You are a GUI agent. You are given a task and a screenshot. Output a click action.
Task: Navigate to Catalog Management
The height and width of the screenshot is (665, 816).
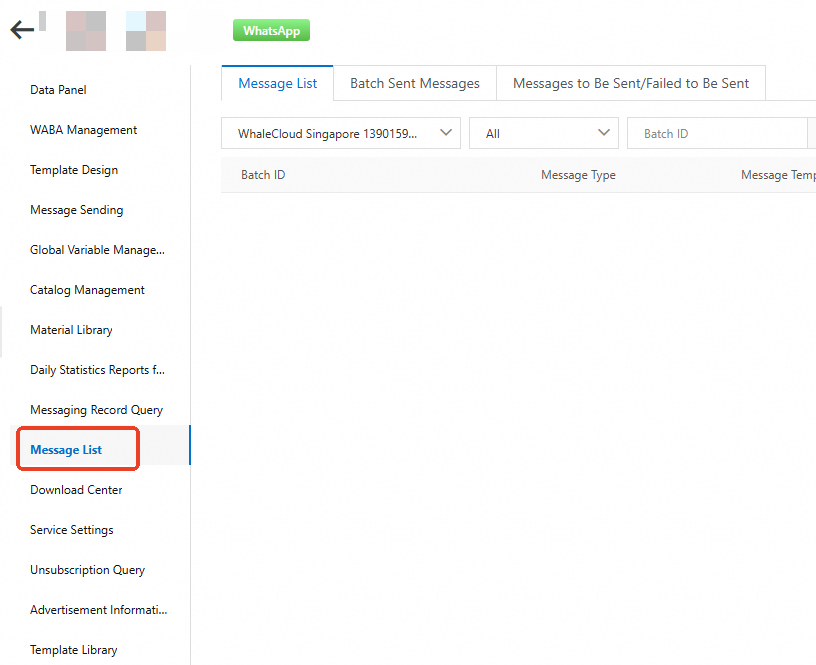(87, 290)
